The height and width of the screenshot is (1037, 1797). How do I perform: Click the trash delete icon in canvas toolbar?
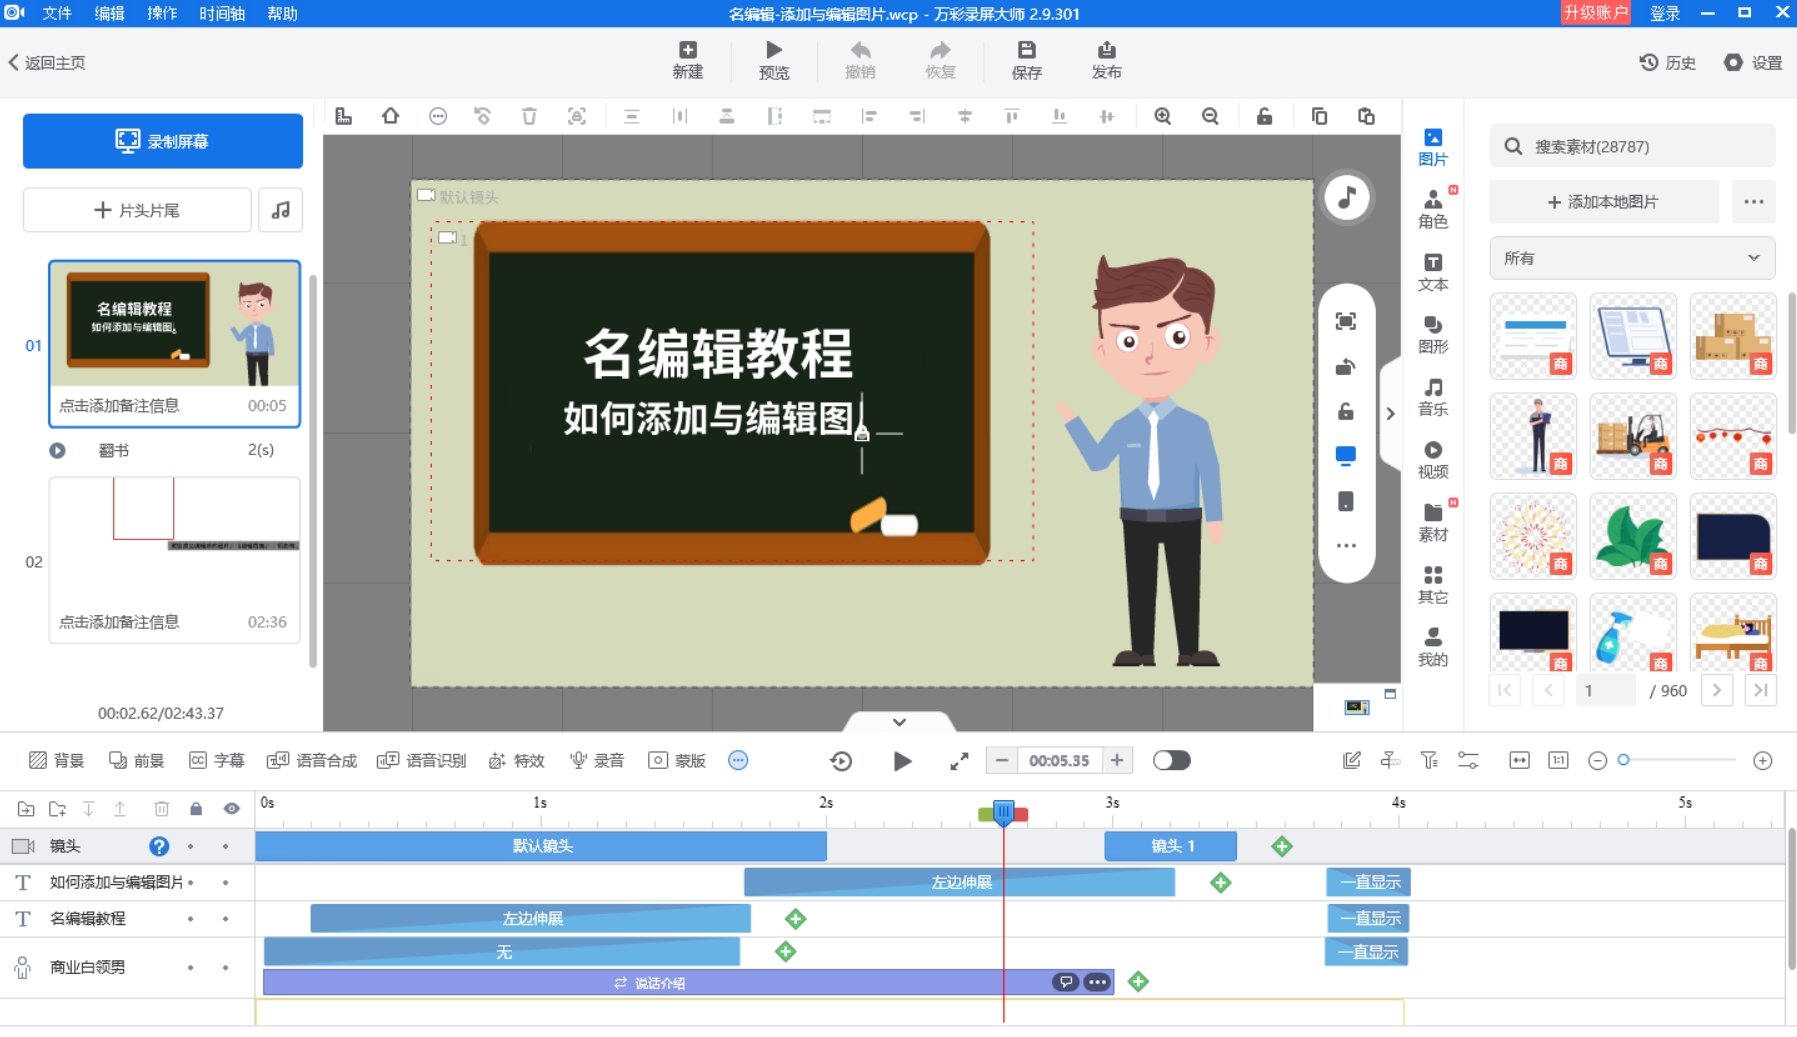529,116
